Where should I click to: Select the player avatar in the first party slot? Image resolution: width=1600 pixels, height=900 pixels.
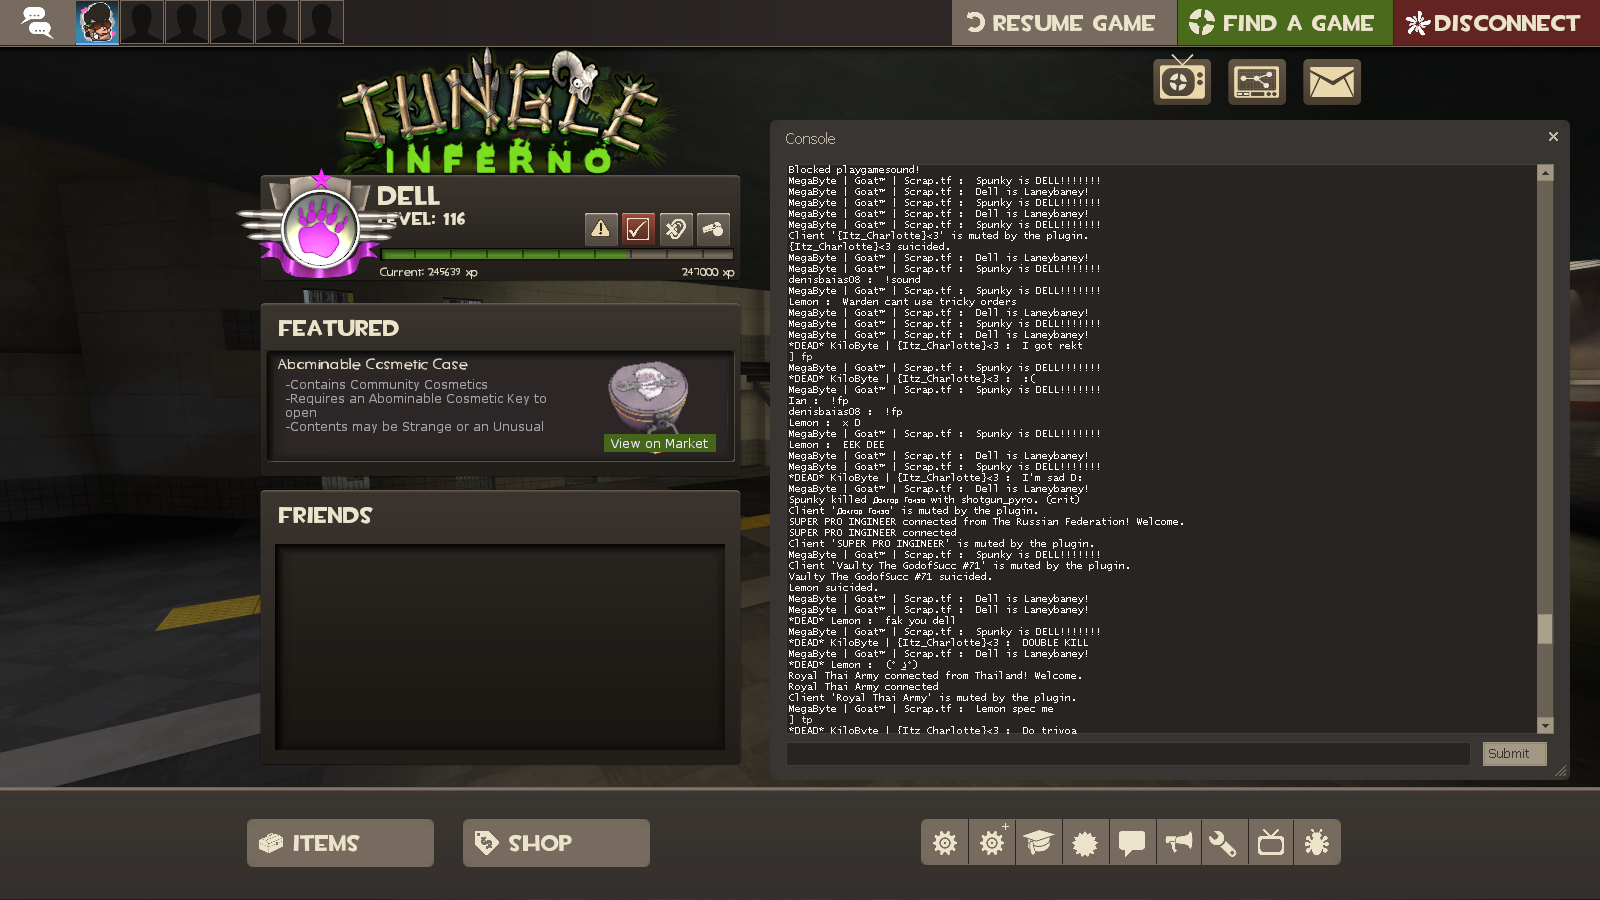coord(97,22)
